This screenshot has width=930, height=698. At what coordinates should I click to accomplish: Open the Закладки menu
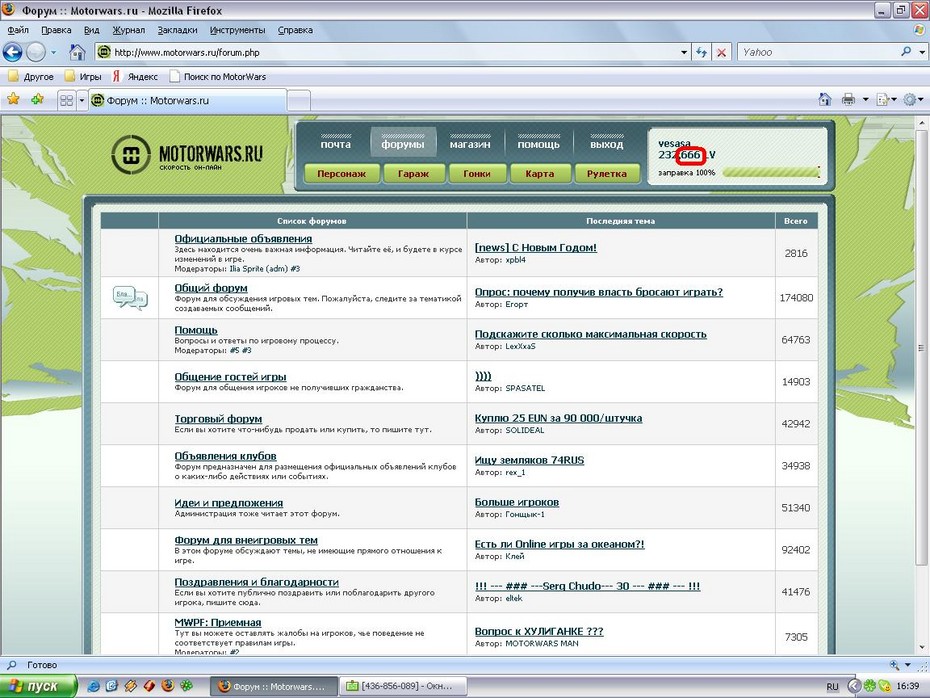pyautogui.click(x=176, y=30)
